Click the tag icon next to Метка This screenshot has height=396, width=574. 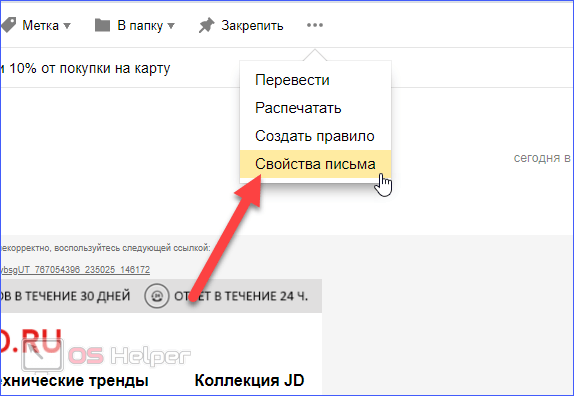pos(8,25)
